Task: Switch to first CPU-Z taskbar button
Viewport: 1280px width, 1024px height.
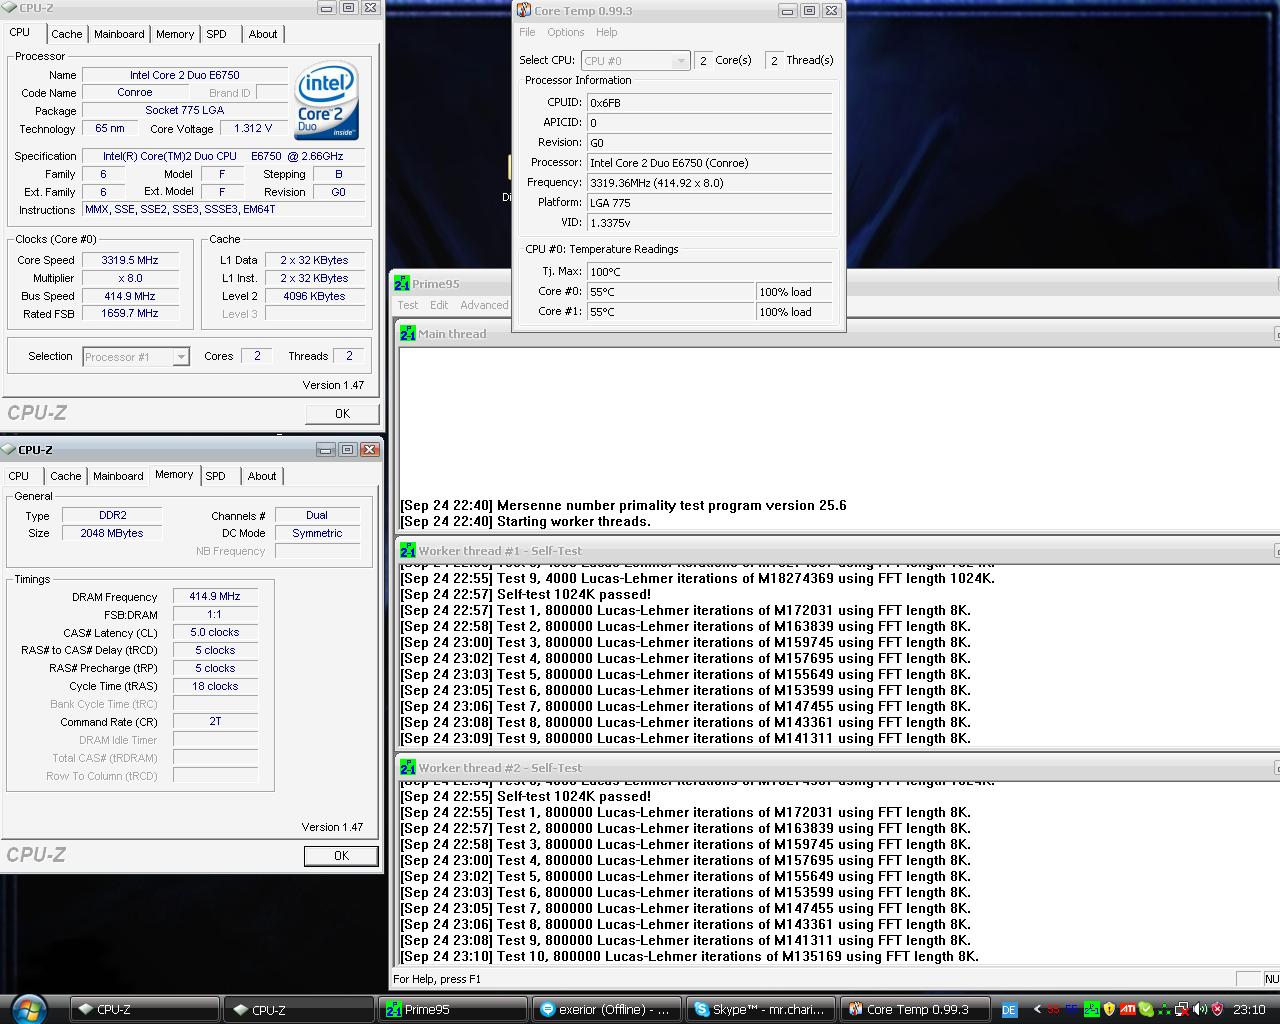Action: click(145, 1010)
